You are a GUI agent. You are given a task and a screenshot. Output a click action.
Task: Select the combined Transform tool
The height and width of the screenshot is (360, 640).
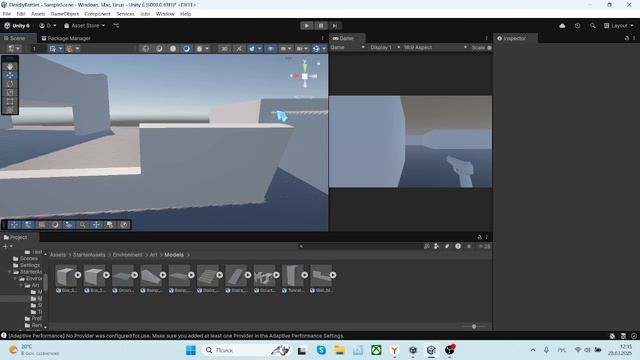[10, 110]
